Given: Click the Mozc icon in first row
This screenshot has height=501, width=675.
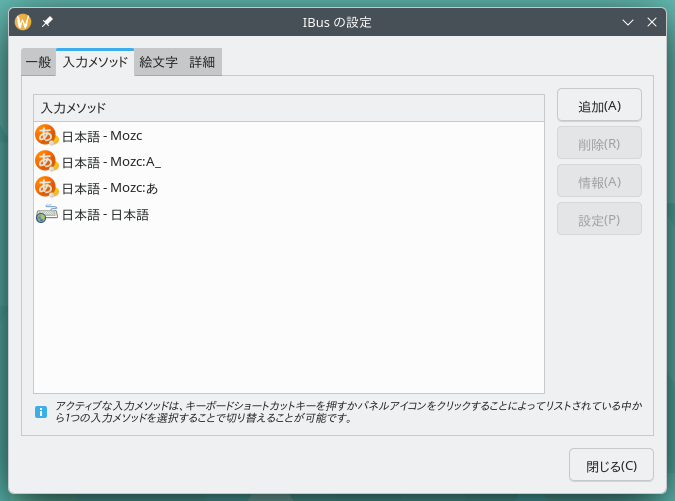Looking at the screenshot, I should tap(46, 135).
